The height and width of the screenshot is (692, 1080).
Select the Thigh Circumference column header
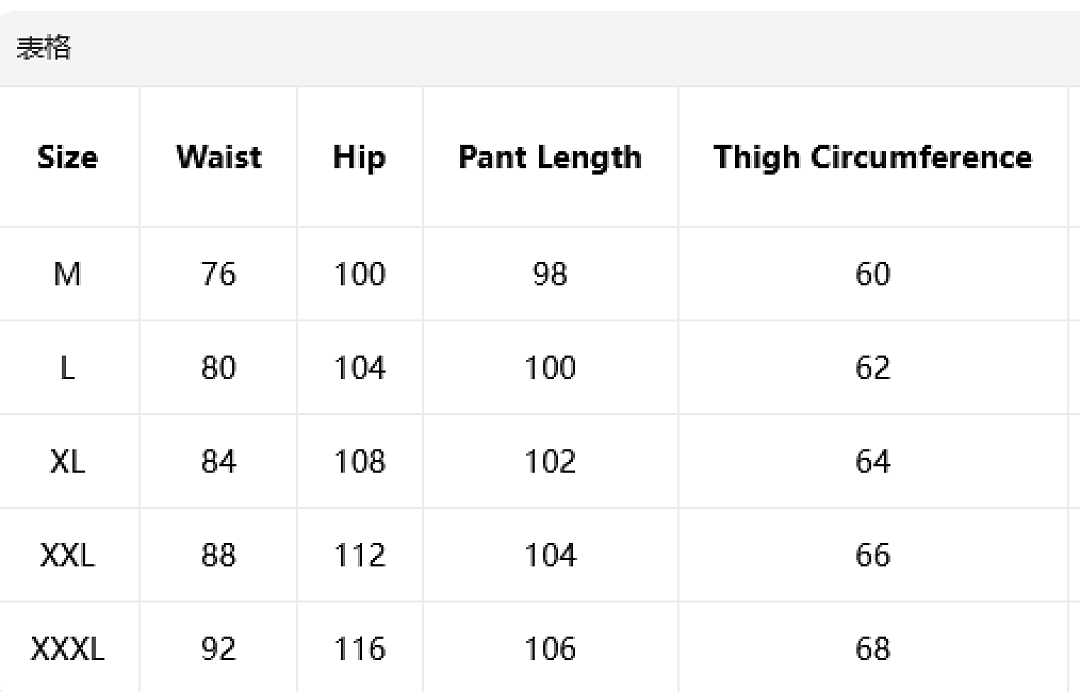(x=873, y=157)
